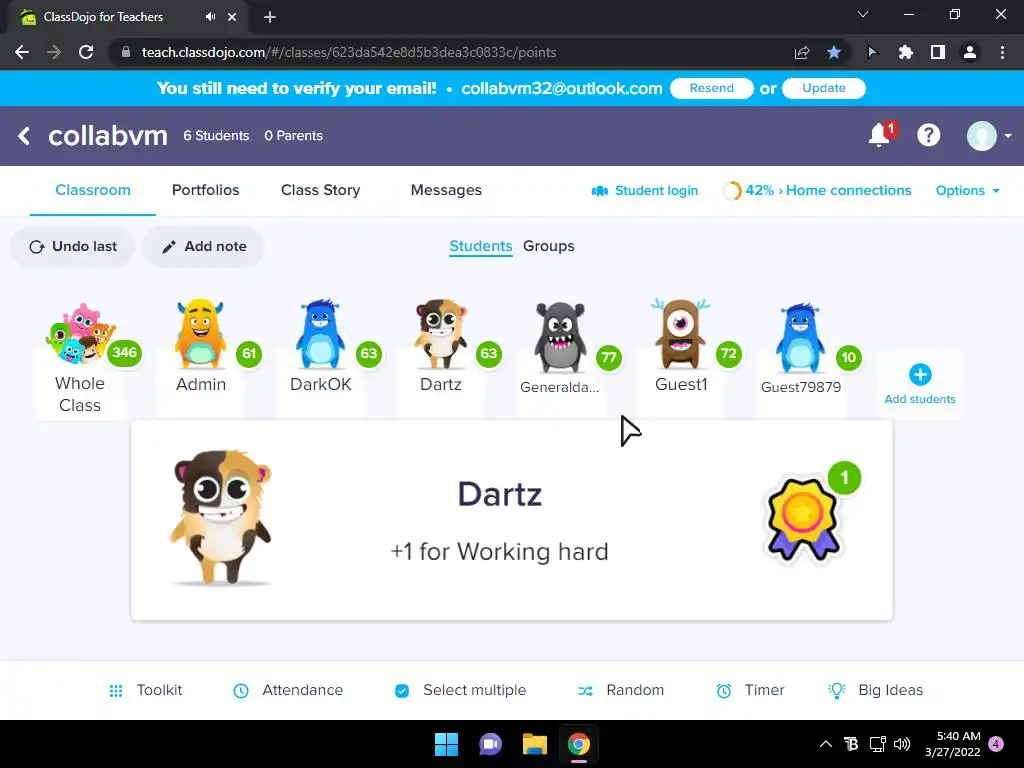Screen dimensions: 1024x768
Task: Open a new browser tab
Action: [x=270, y=17]
